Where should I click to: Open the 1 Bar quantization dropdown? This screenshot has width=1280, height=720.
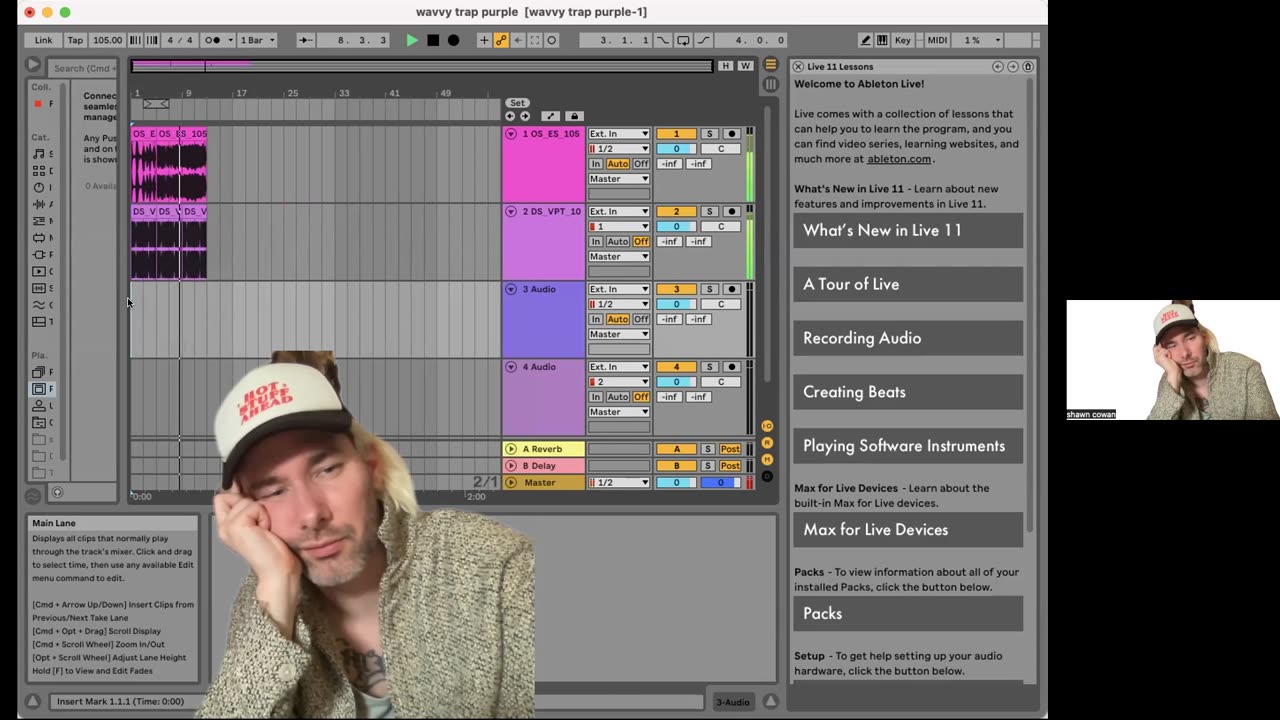[x=256, y=40]
